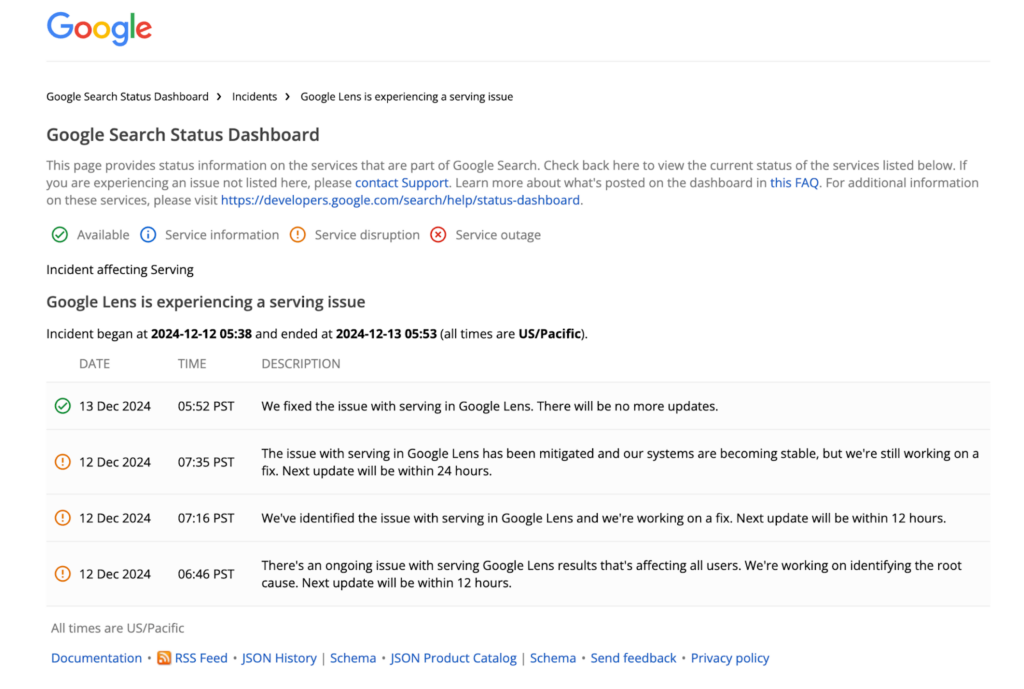Click the orange Service disruption icon
Screen dimensions: 1024x689
(x=297, y=234)
